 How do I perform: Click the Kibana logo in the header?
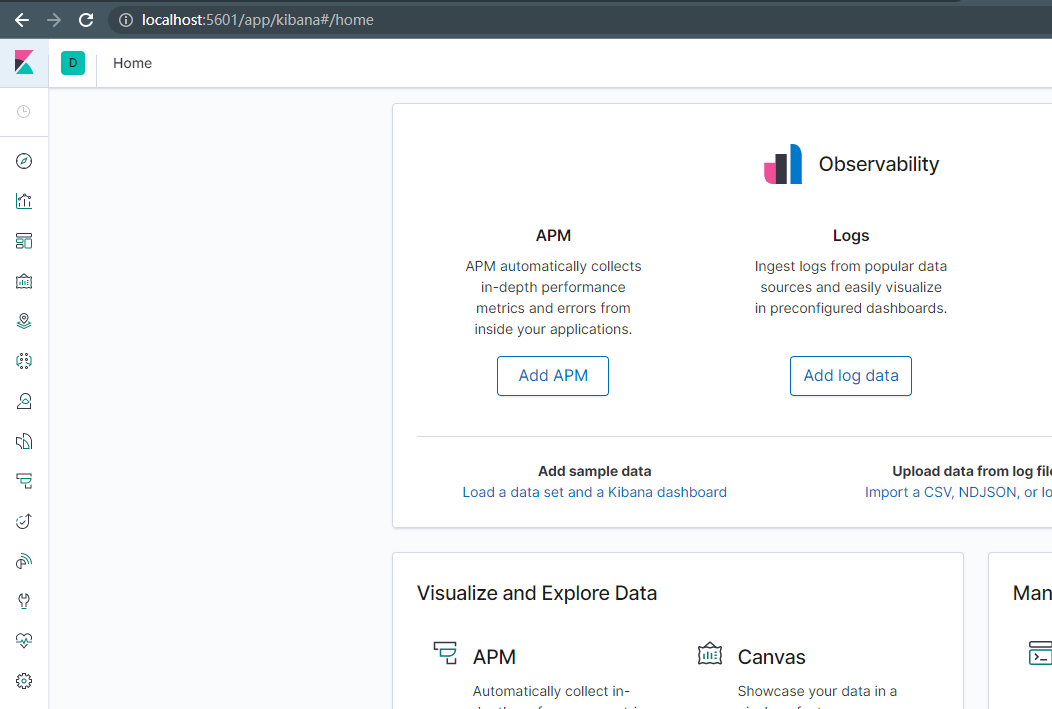[24, 63]
